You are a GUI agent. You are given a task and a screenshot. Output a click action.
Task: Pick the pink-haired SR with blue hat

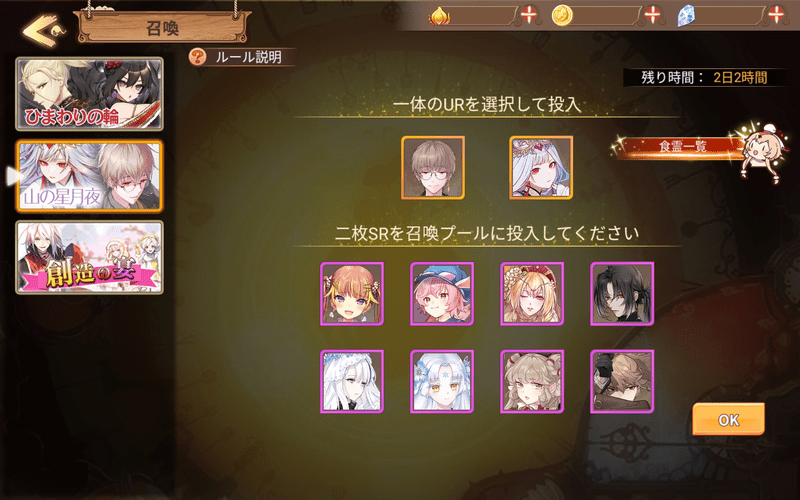click(442, 294)
